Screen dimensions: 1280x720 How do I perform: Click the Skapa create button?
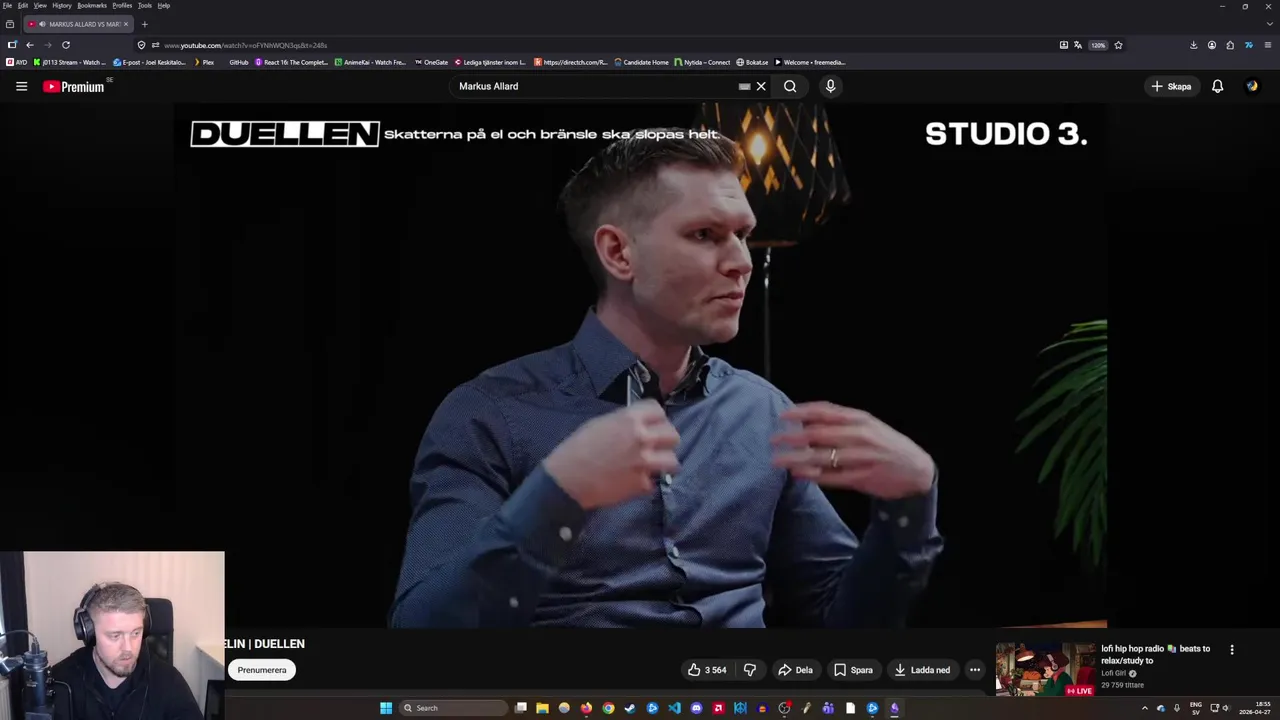(1171, 86)
